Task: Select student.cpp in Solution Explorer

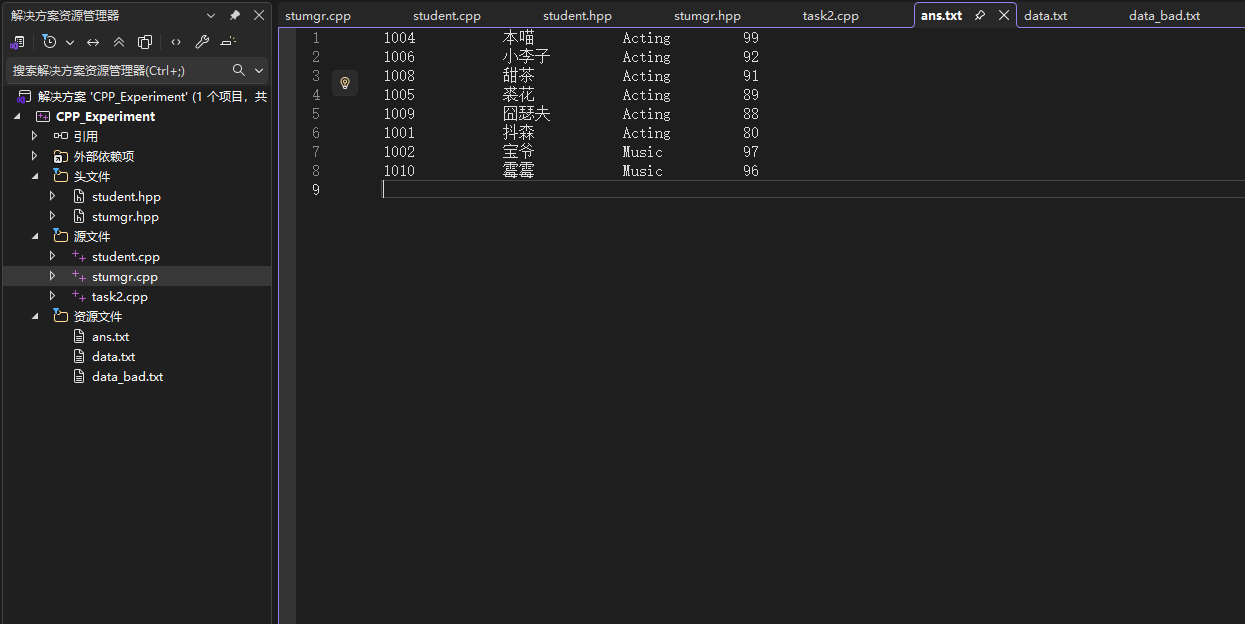Action: click(126, 257)
